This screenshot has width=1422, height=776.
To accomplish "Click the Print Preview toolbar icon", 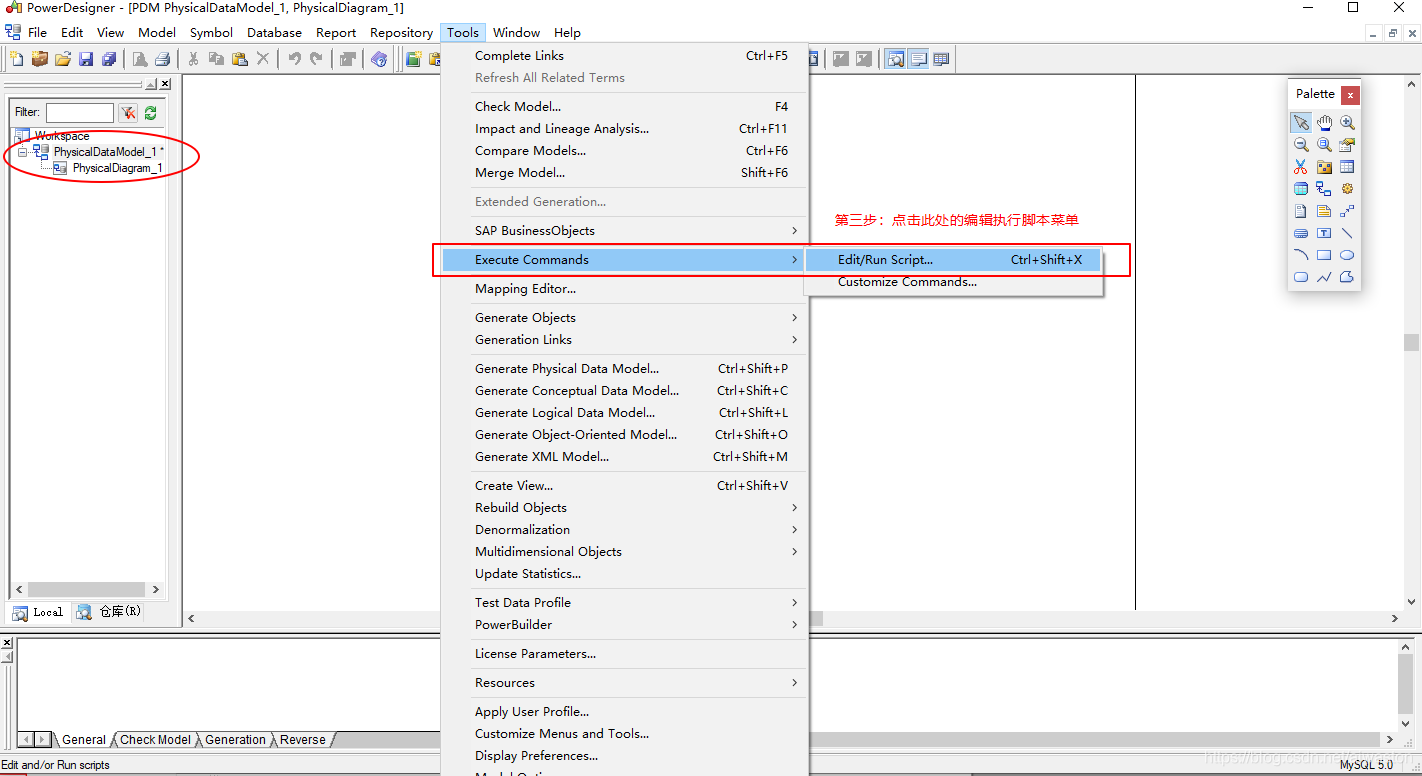I will point(140,59).
